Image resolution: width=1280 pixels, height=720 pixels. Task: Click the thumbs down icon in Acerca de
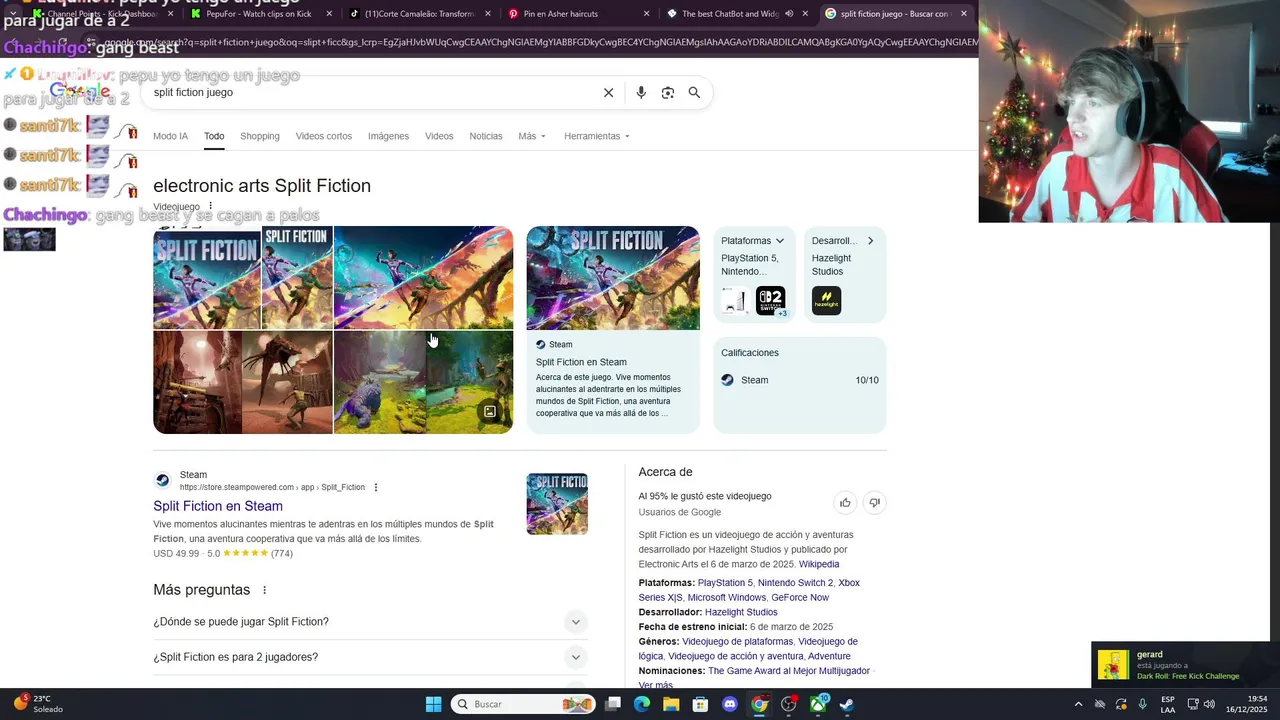pos(874,503)
